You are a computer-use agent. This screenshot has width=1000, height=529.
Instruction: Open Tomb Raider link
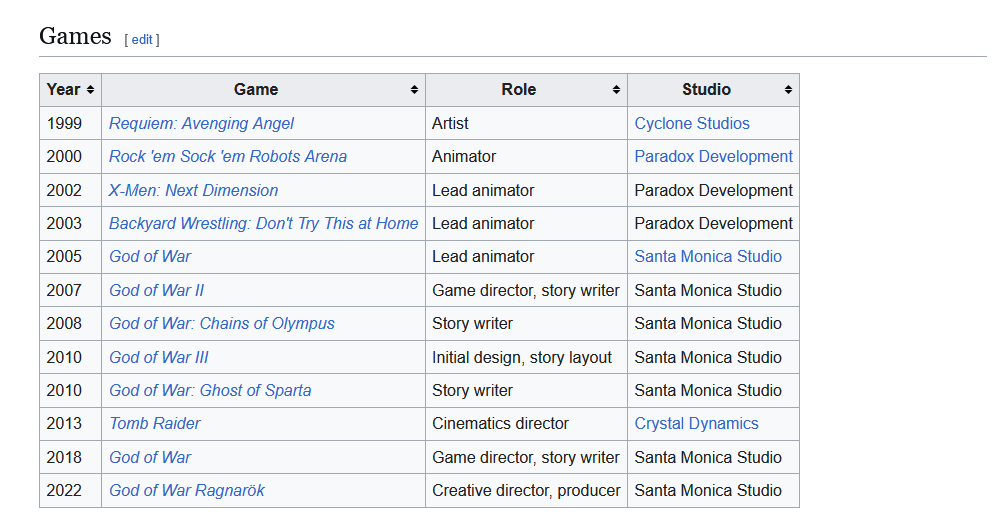click(x=155, y=424)
